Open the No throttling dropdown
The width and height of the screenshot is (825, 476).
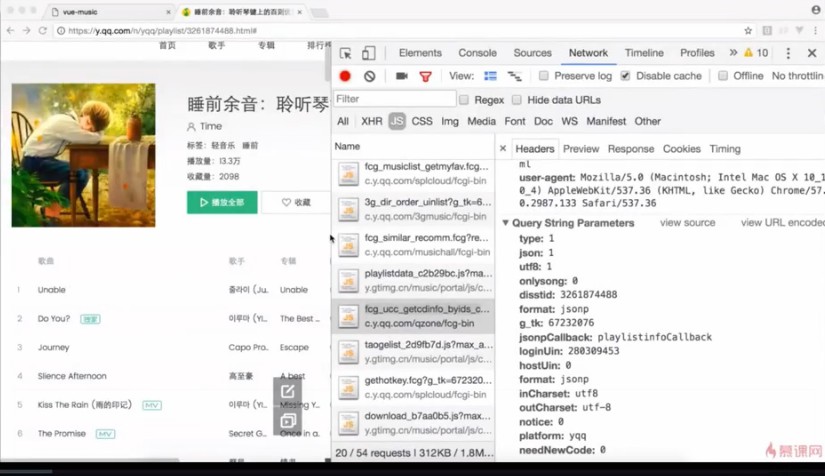click(x=797, y=76)
